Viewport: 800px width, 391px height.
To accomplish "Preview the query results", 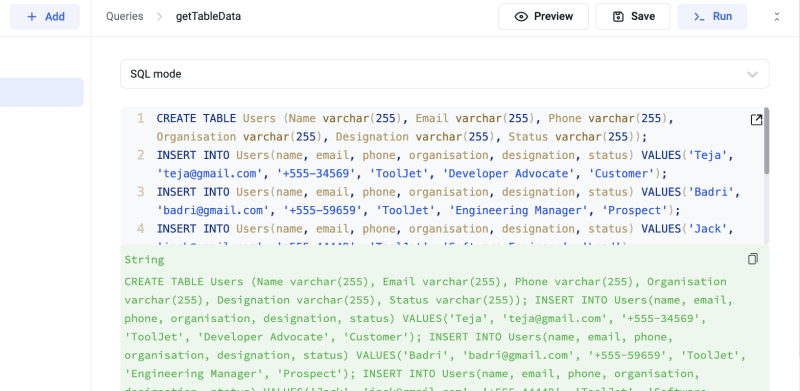I will click(x=543, y=17).
